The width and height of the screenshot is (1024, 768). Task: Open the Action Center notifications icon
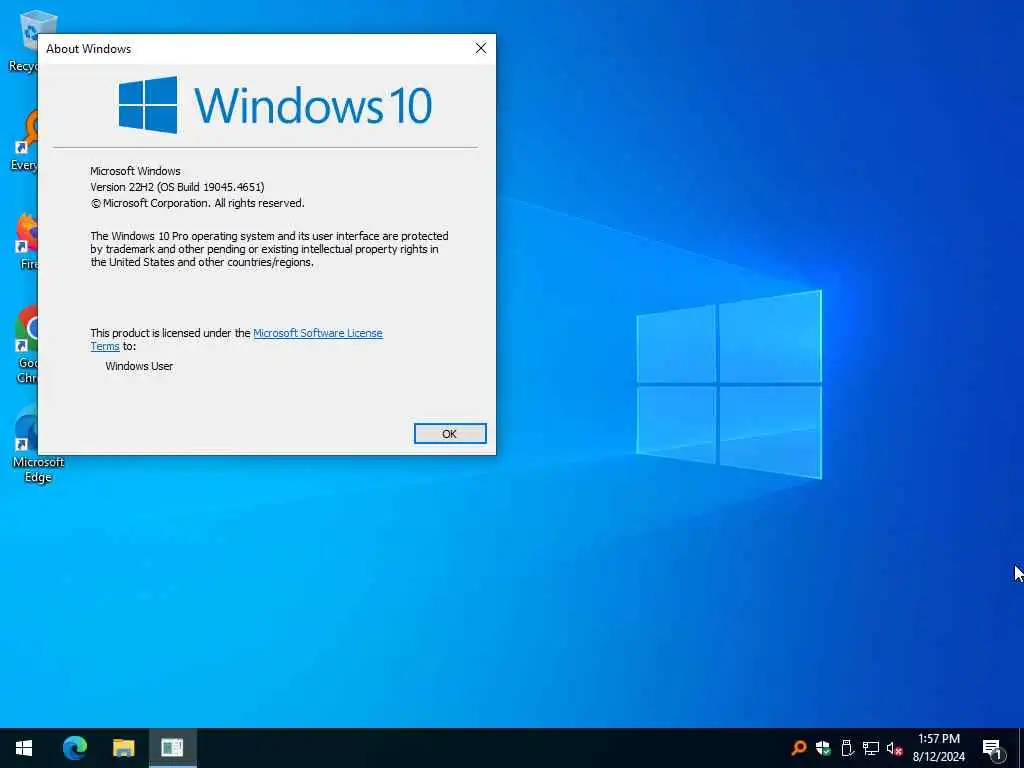[x=992, y=748]
